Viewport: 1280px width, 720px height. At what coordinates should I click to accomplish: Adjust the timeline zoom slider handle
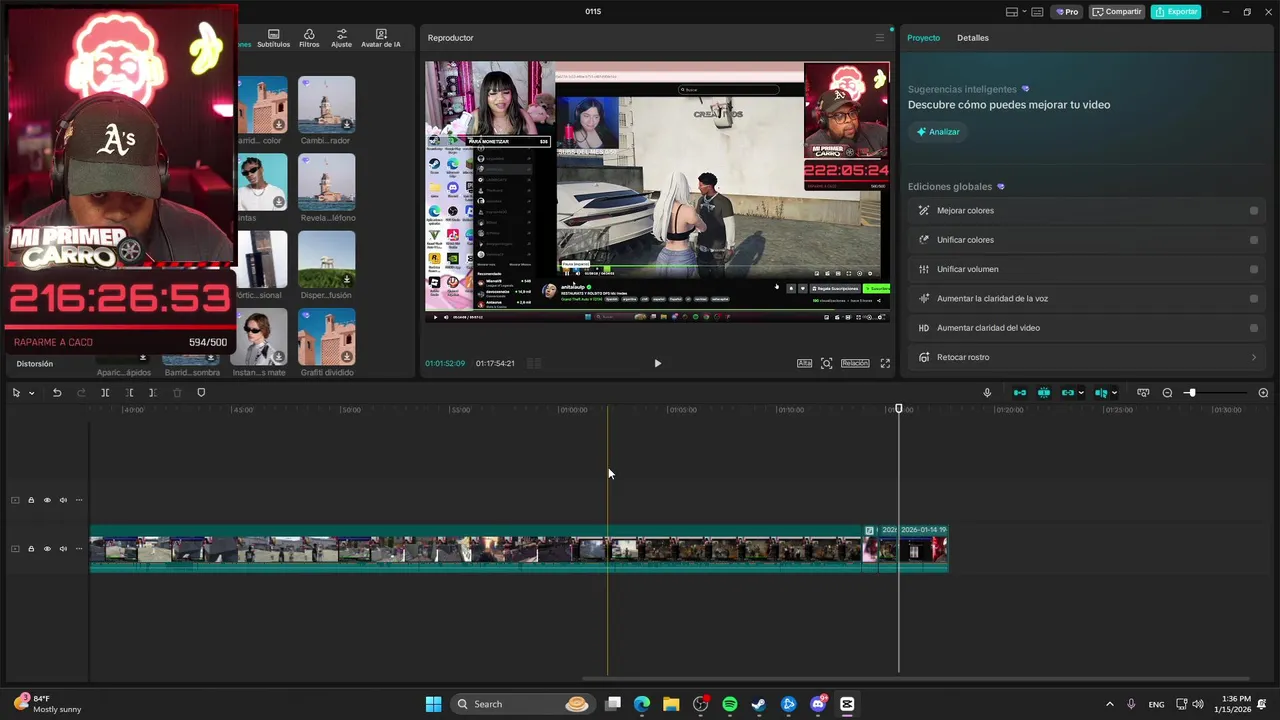pyautogui.click(x=1191, y=393)
